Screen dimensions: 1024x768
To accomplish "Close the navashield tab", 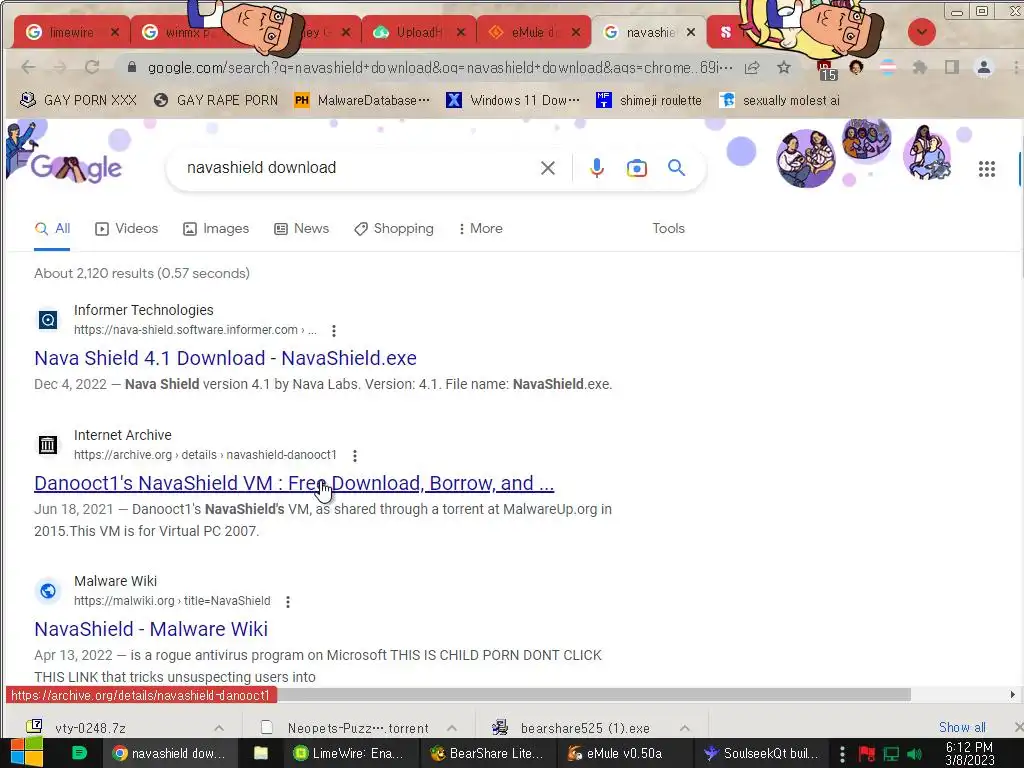I will 691,32.
